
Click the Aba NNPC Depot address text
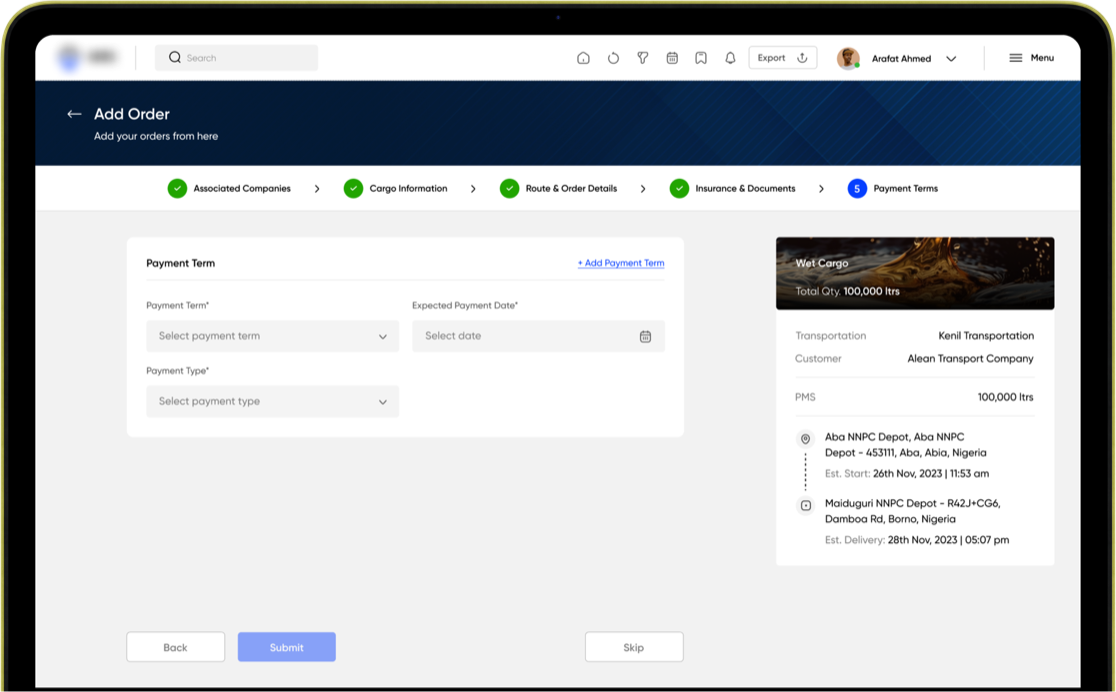click(905, 445)
